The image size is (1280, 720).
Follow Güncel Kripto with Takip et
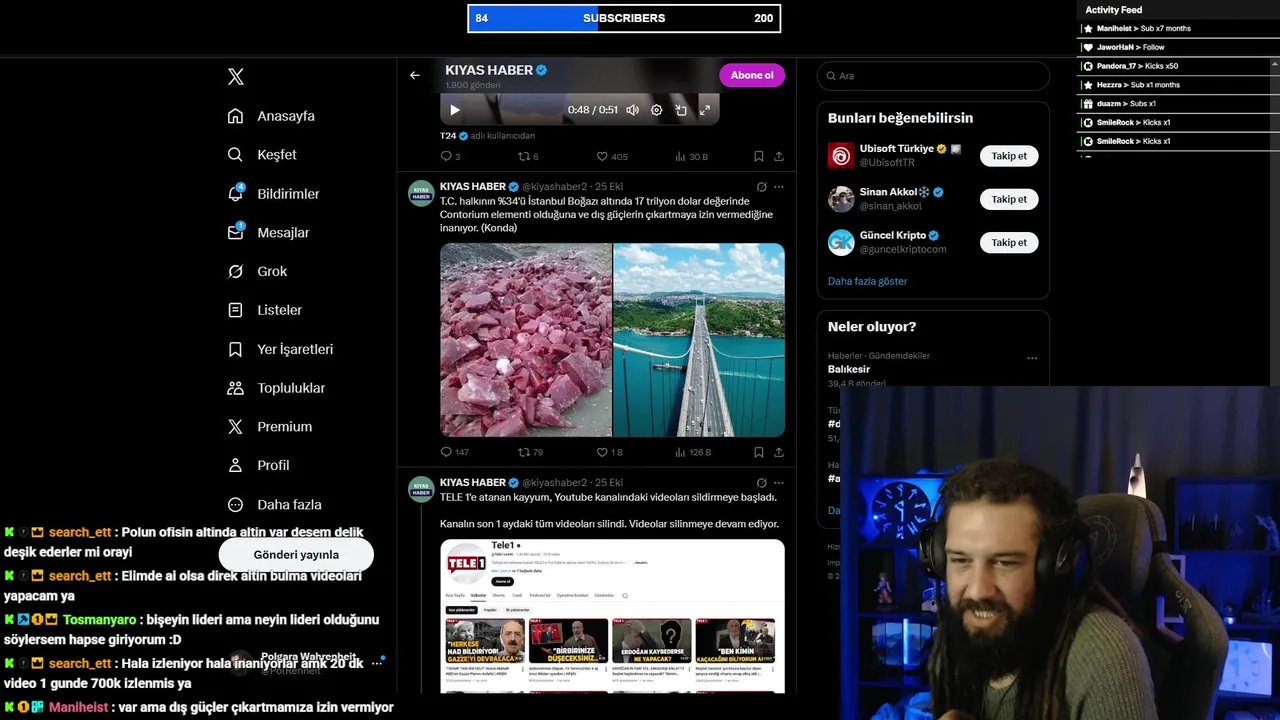[1009, 242]
